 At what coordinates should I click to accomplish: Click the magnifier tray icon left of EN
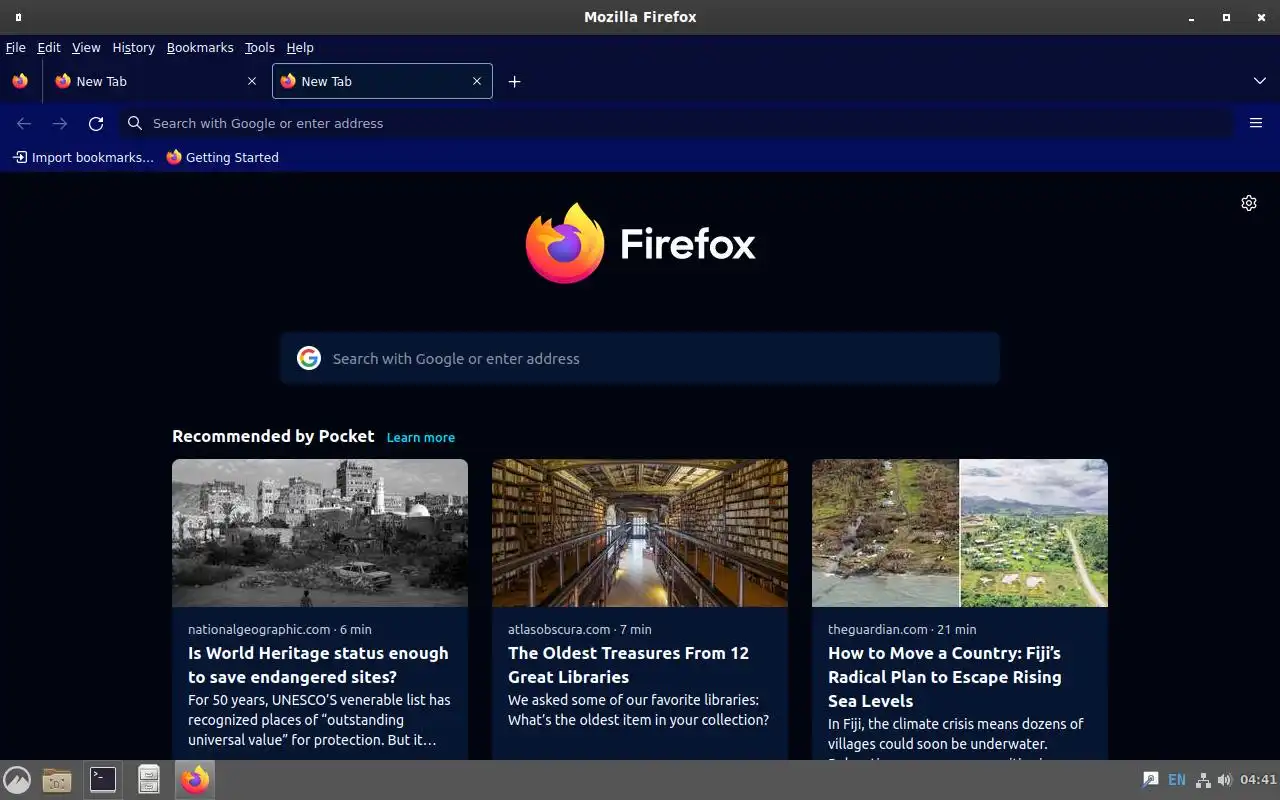click(x=1150, y=780)
